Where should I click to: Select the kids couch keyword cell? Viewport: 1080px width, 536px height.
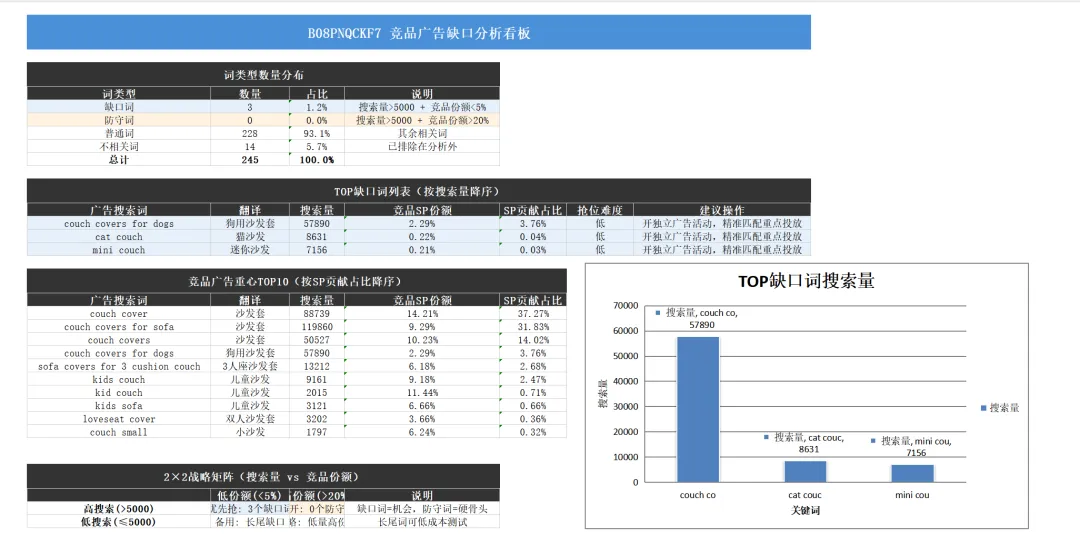point(118,379)
